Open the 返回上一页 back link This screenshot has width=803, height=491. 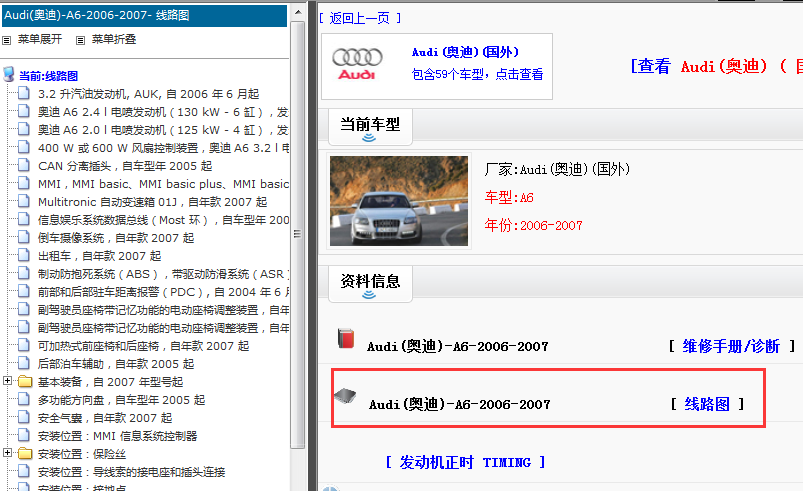360,18
